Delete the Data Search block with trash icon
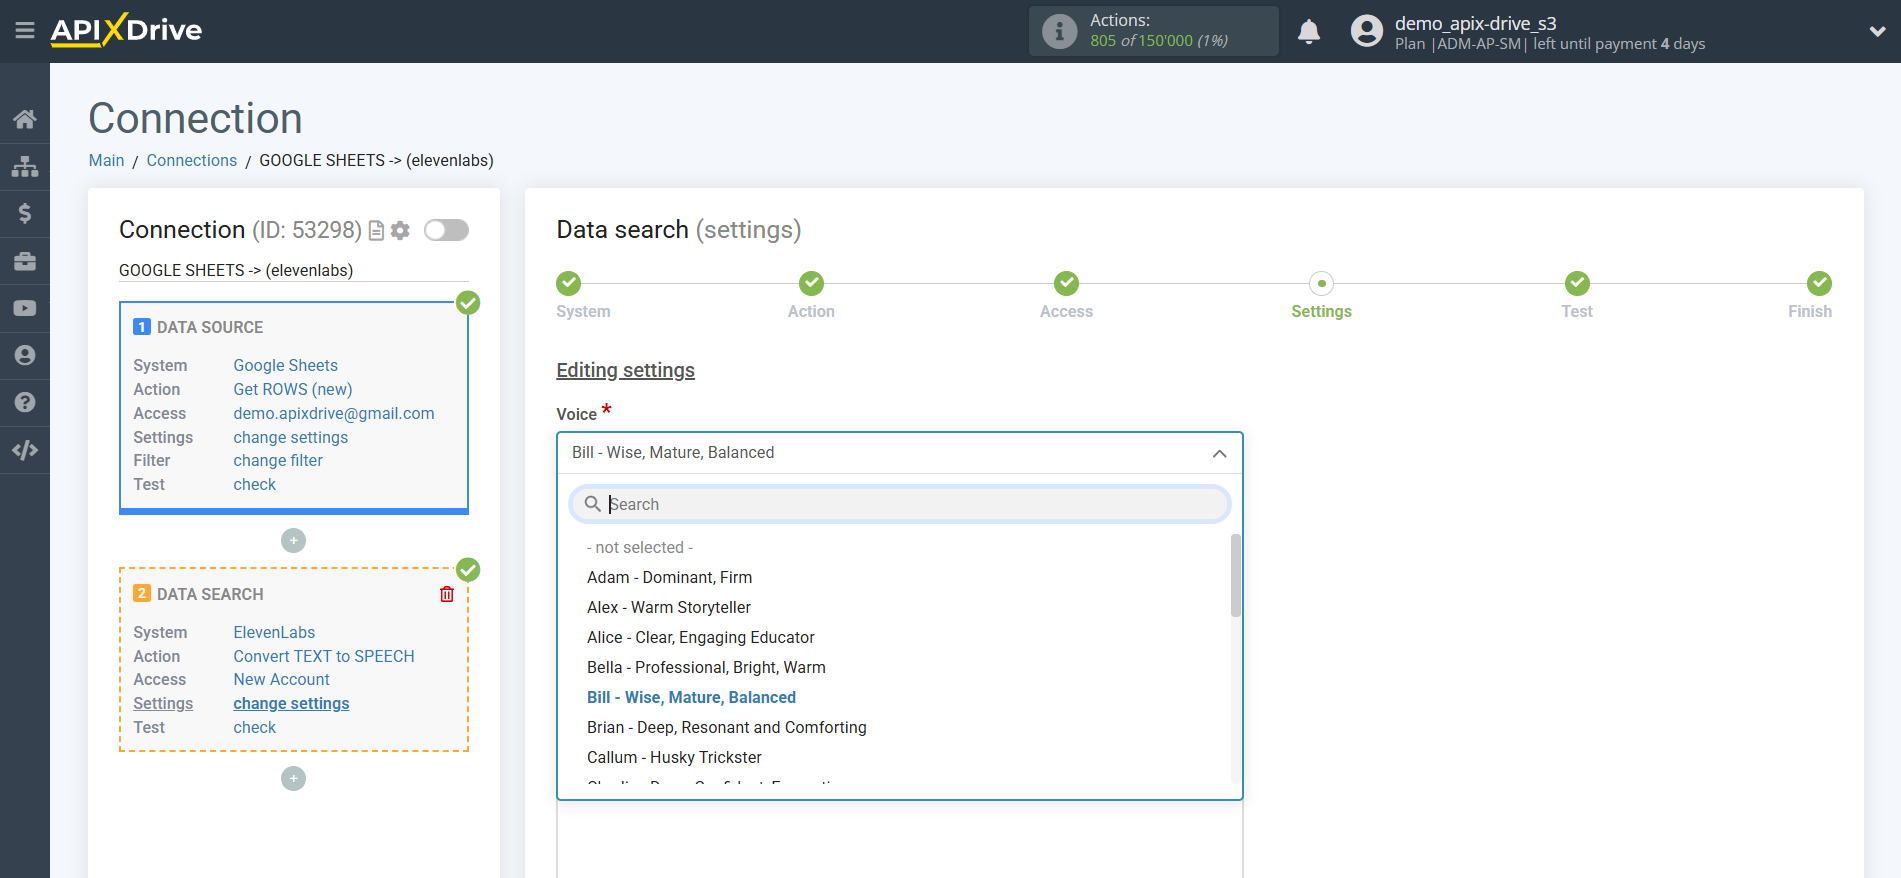 (x=447, y=594)
